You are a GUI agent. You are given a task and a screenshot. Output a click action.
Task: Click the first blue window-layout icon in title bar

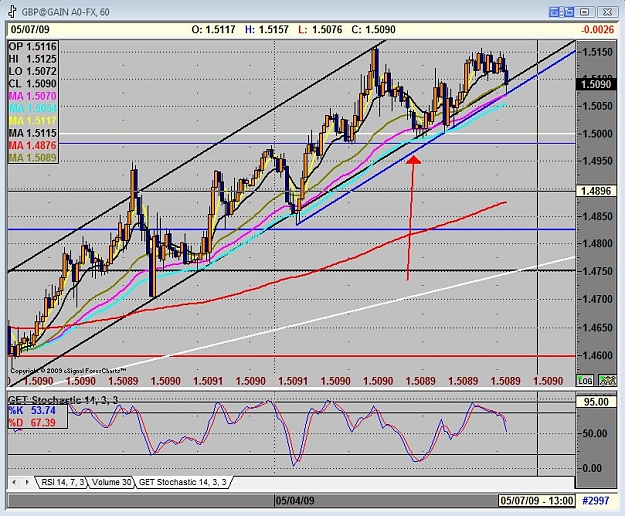[554, 12]
